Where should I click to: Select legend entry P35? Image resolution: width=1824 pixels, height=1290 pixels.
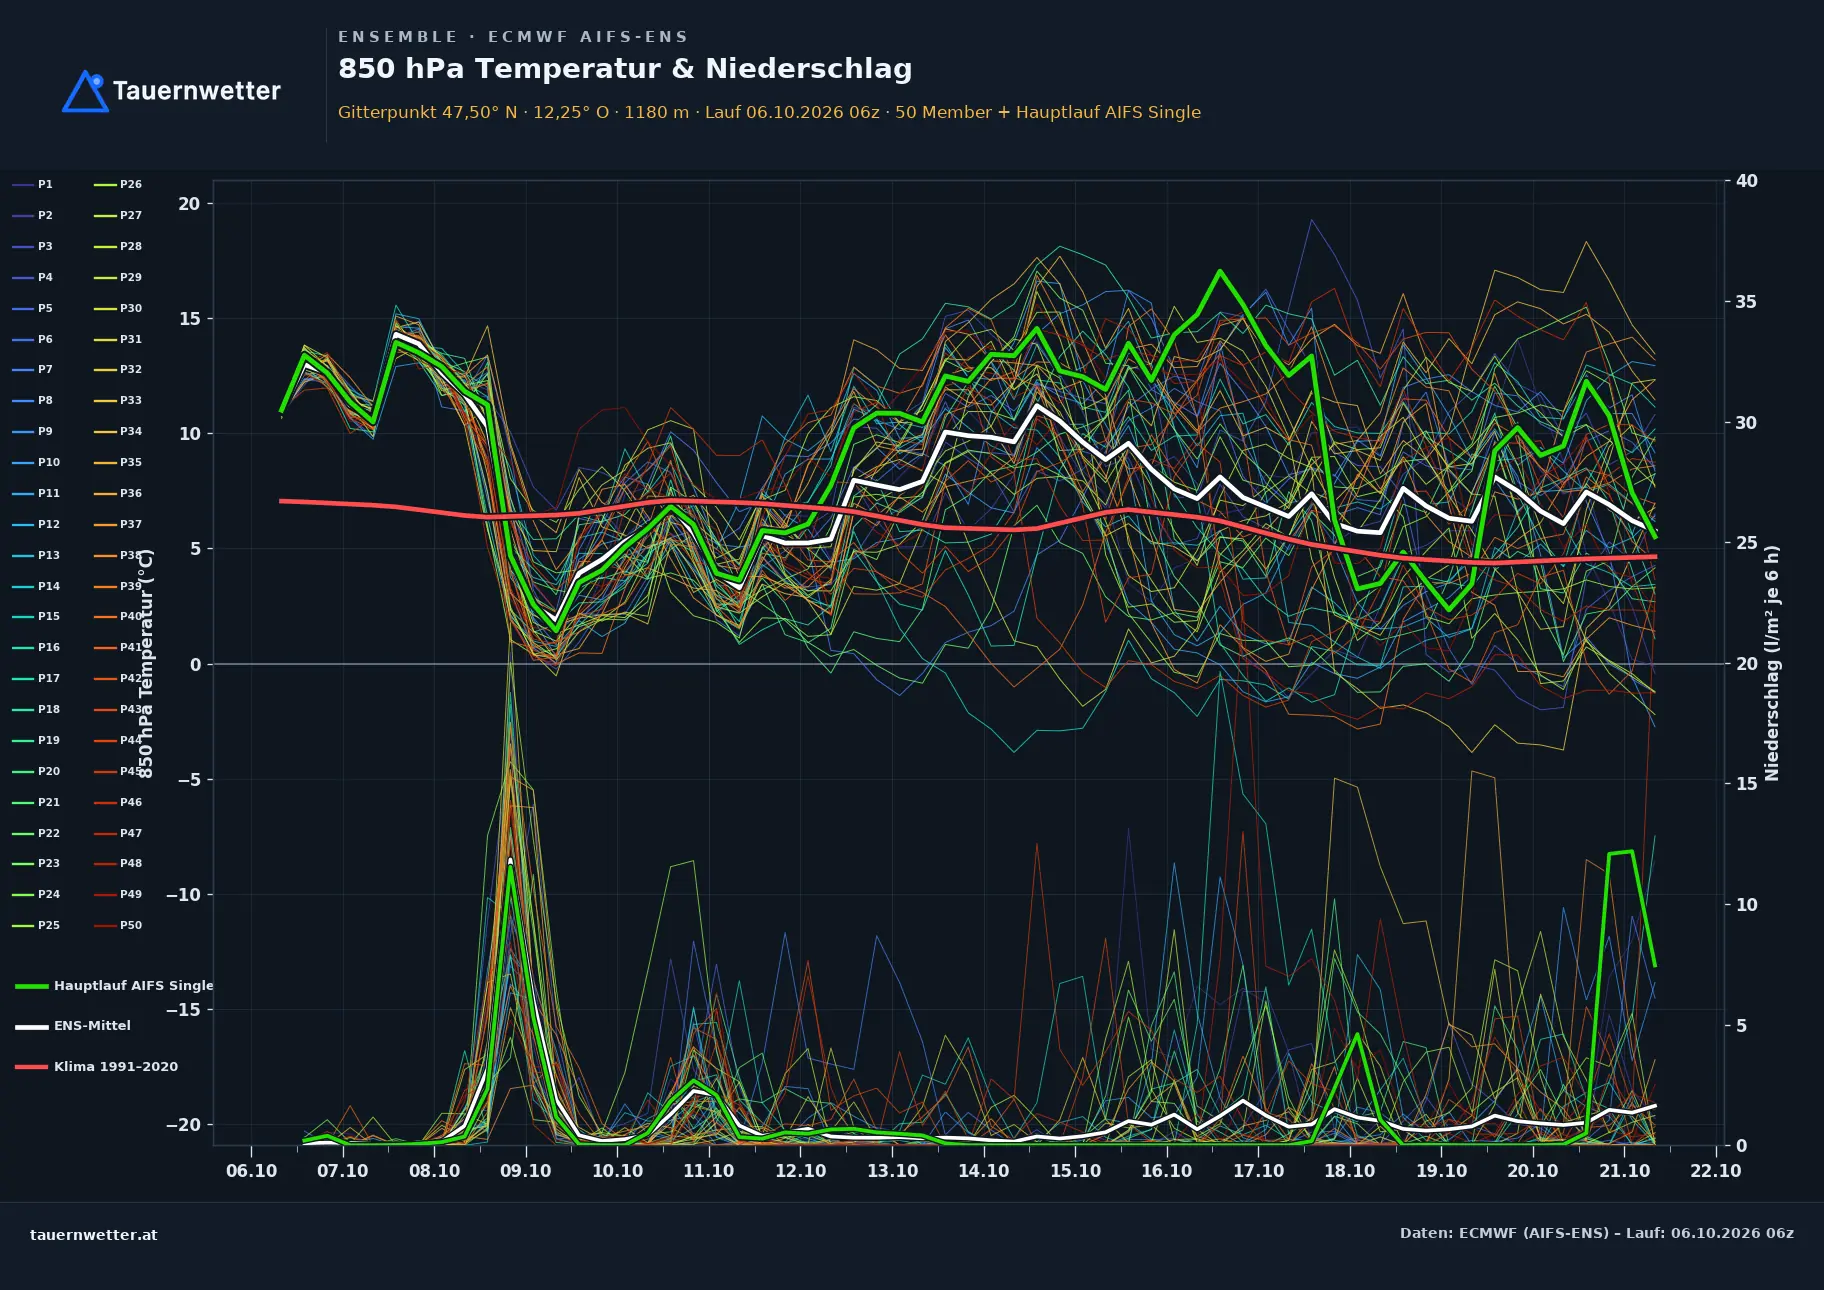coord(118,462)
